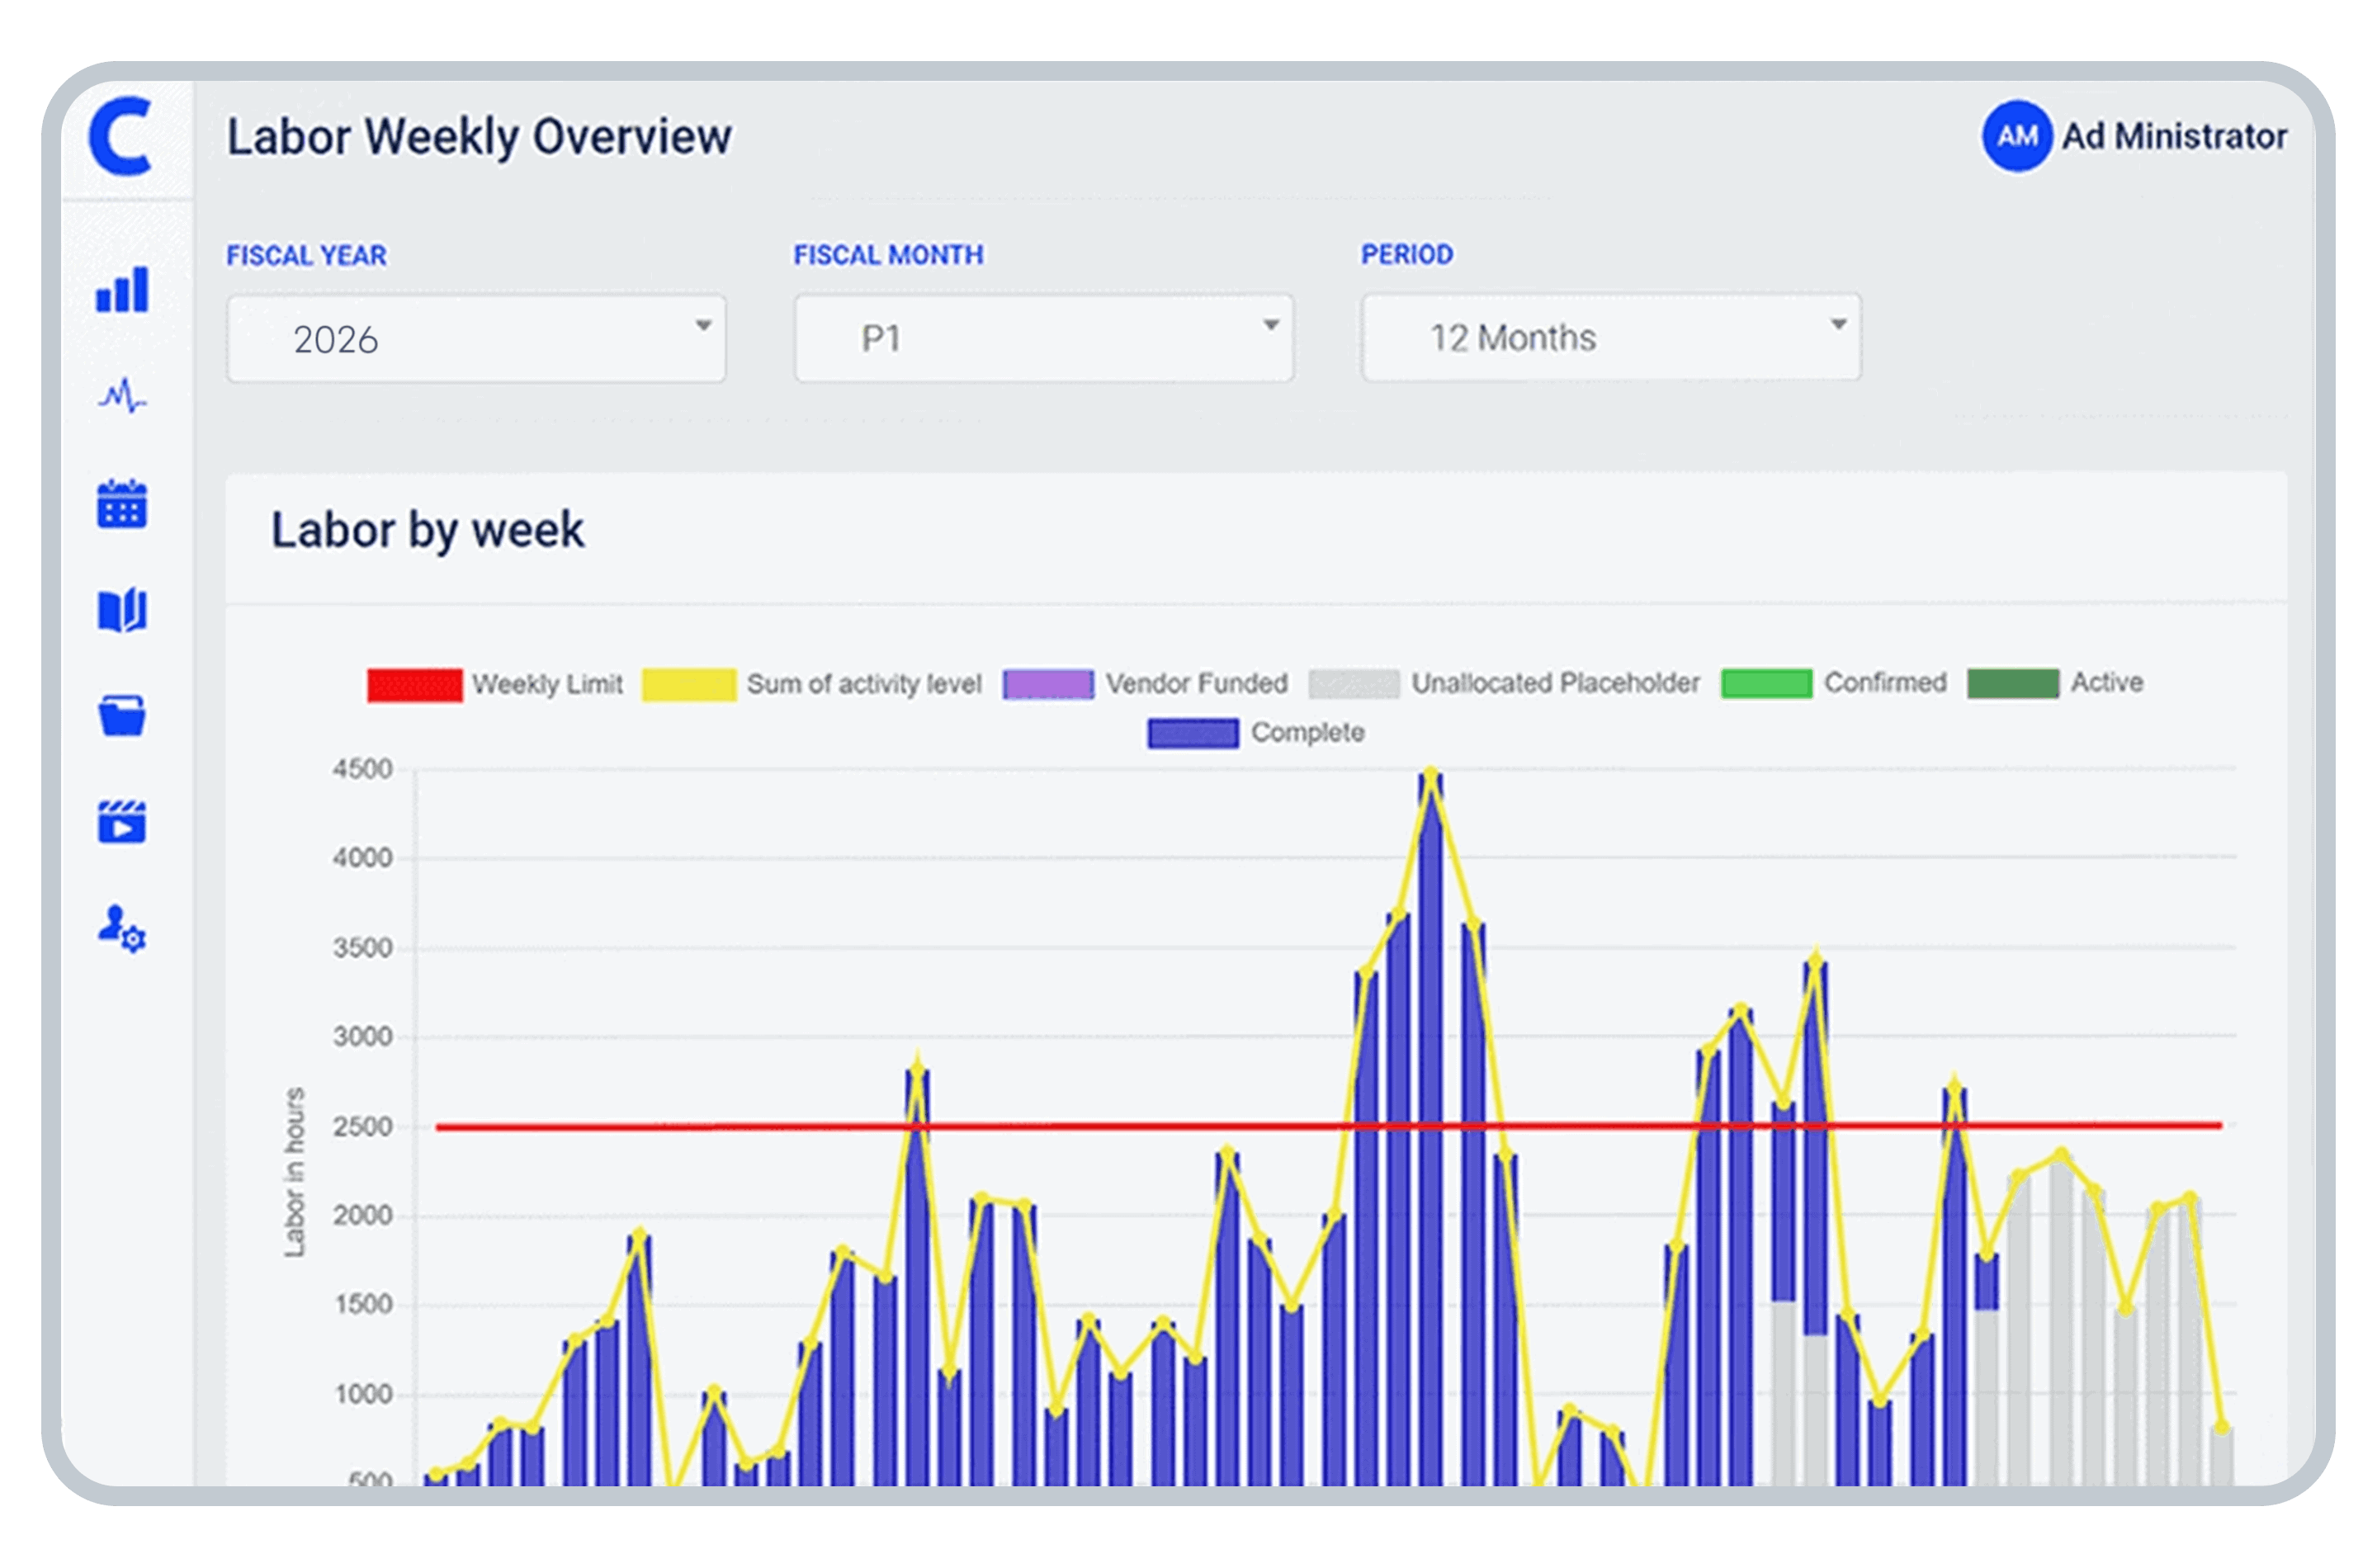2377x1568 pixels.
Task: Open the Fiscal Month P1 dropdown
Action: (x=1043, y=338)
